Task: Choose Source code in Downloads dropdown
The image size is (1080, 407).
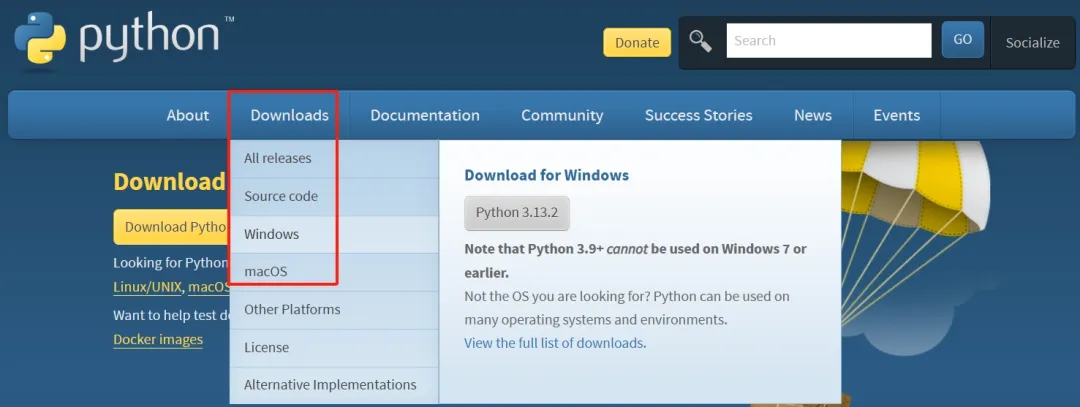Action: click(x=281, y=196)
